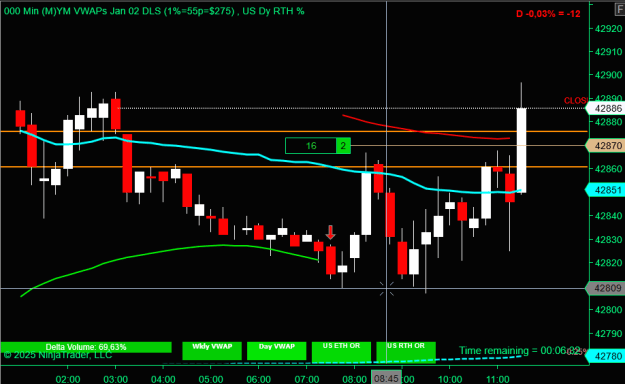This screenshot has width=625, height=384.
Task: Click the 08:45 crosshair time marker
Action: pyautogui.click(x=386, y=378)
